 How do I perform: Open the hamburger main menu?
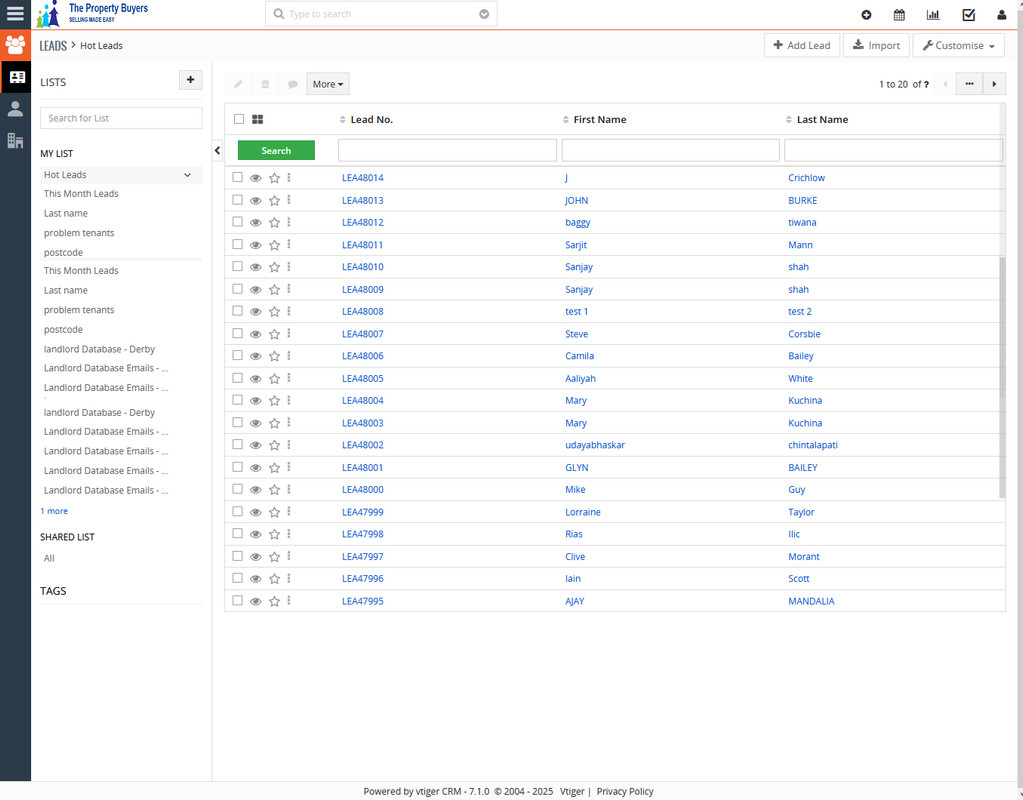pyautogui.click(x=15, y=14)
